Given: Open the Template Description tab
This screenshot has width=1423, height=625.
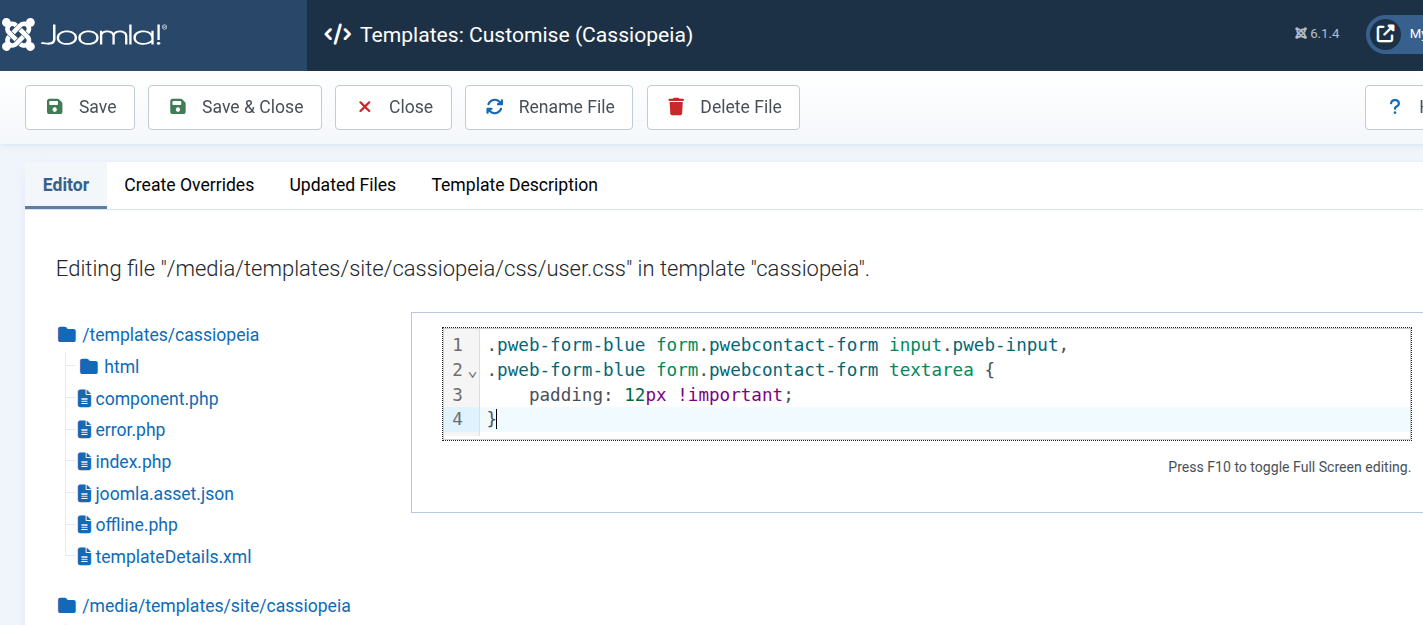Looking at the screenshot, I should (x=515, y=185).
